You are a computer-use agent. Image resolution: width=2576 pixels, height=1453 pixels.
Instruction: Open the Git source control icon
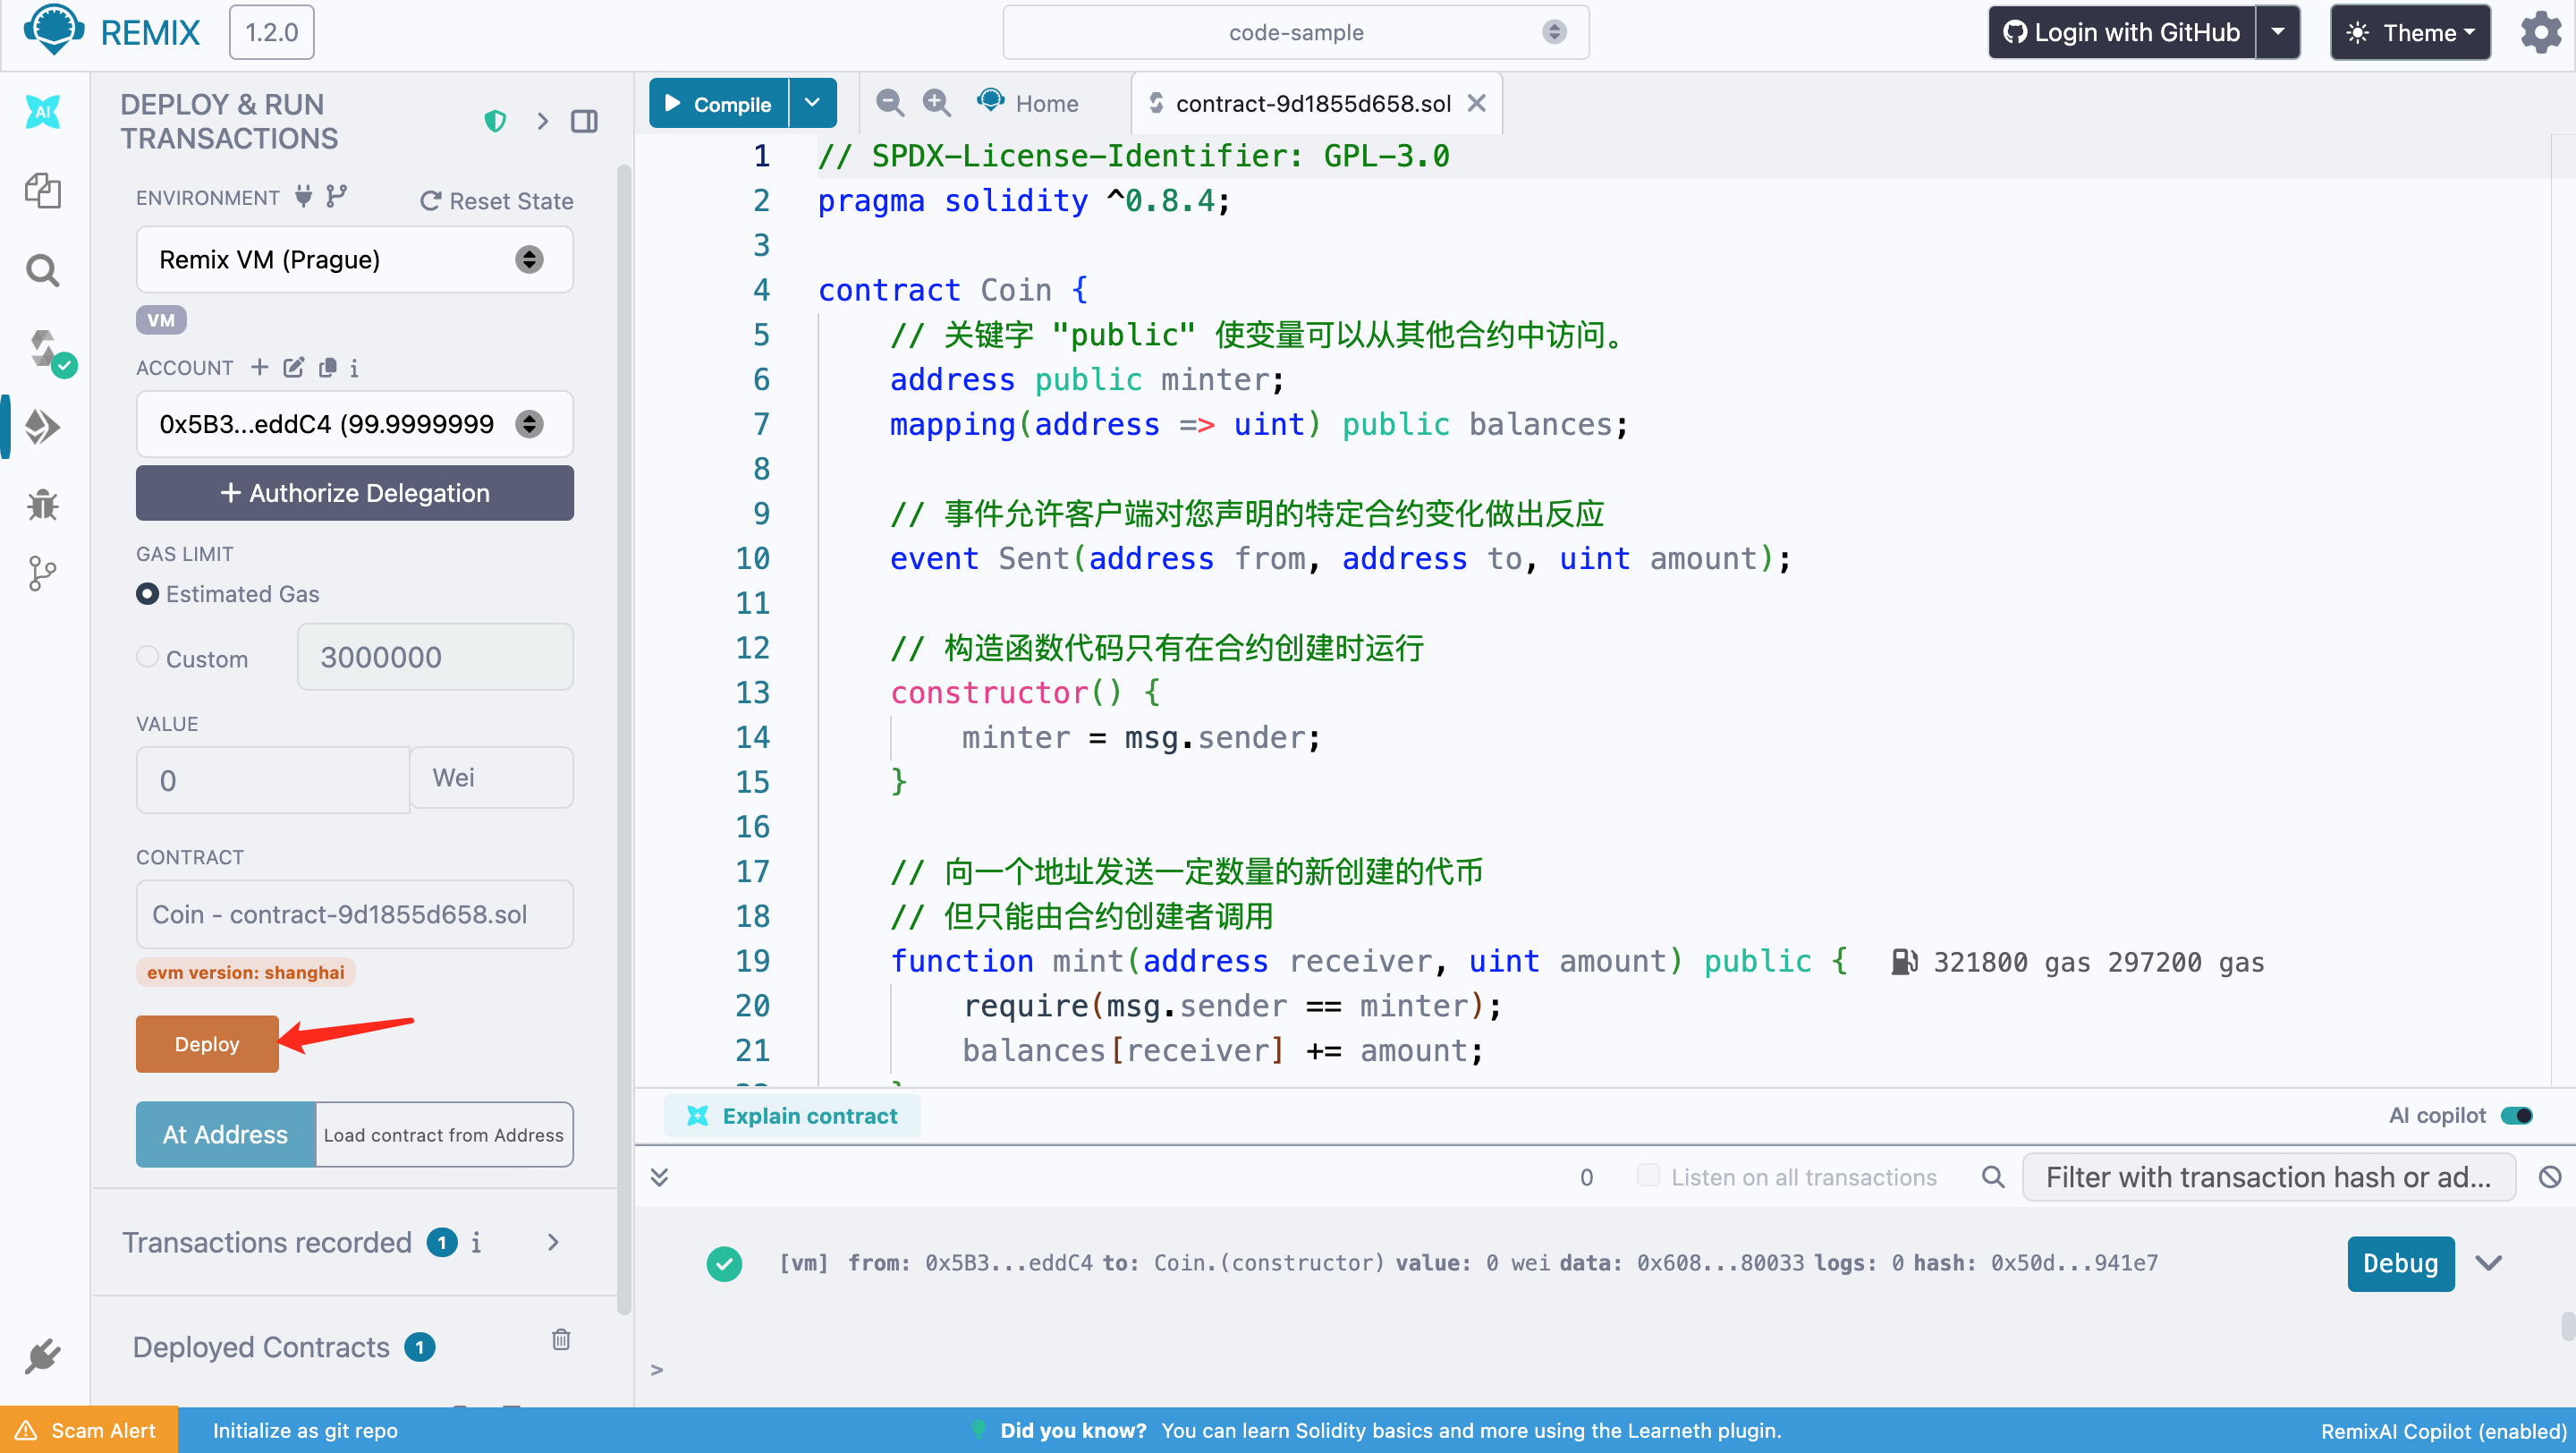pos(42,573)
